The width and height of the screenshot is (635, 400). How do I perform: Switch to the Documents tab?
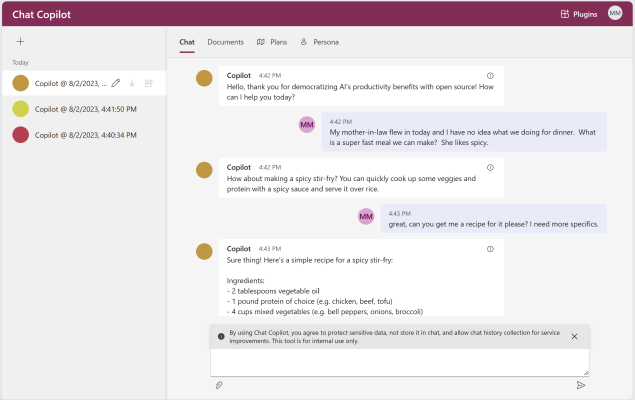226,42
